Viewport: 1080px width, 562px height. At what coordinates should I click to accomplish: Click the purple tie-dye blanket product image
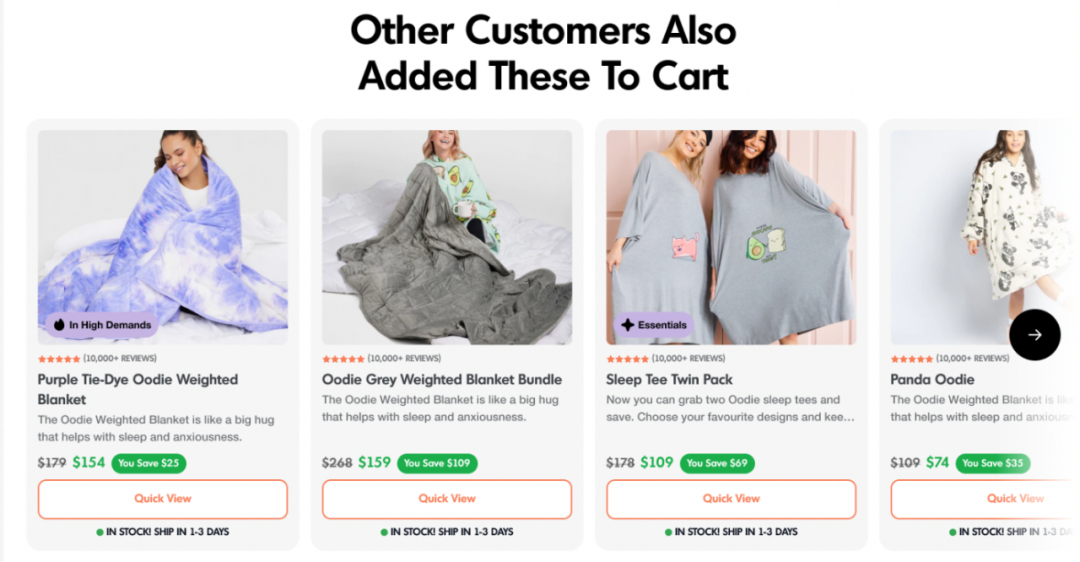[x=163, y=237]
